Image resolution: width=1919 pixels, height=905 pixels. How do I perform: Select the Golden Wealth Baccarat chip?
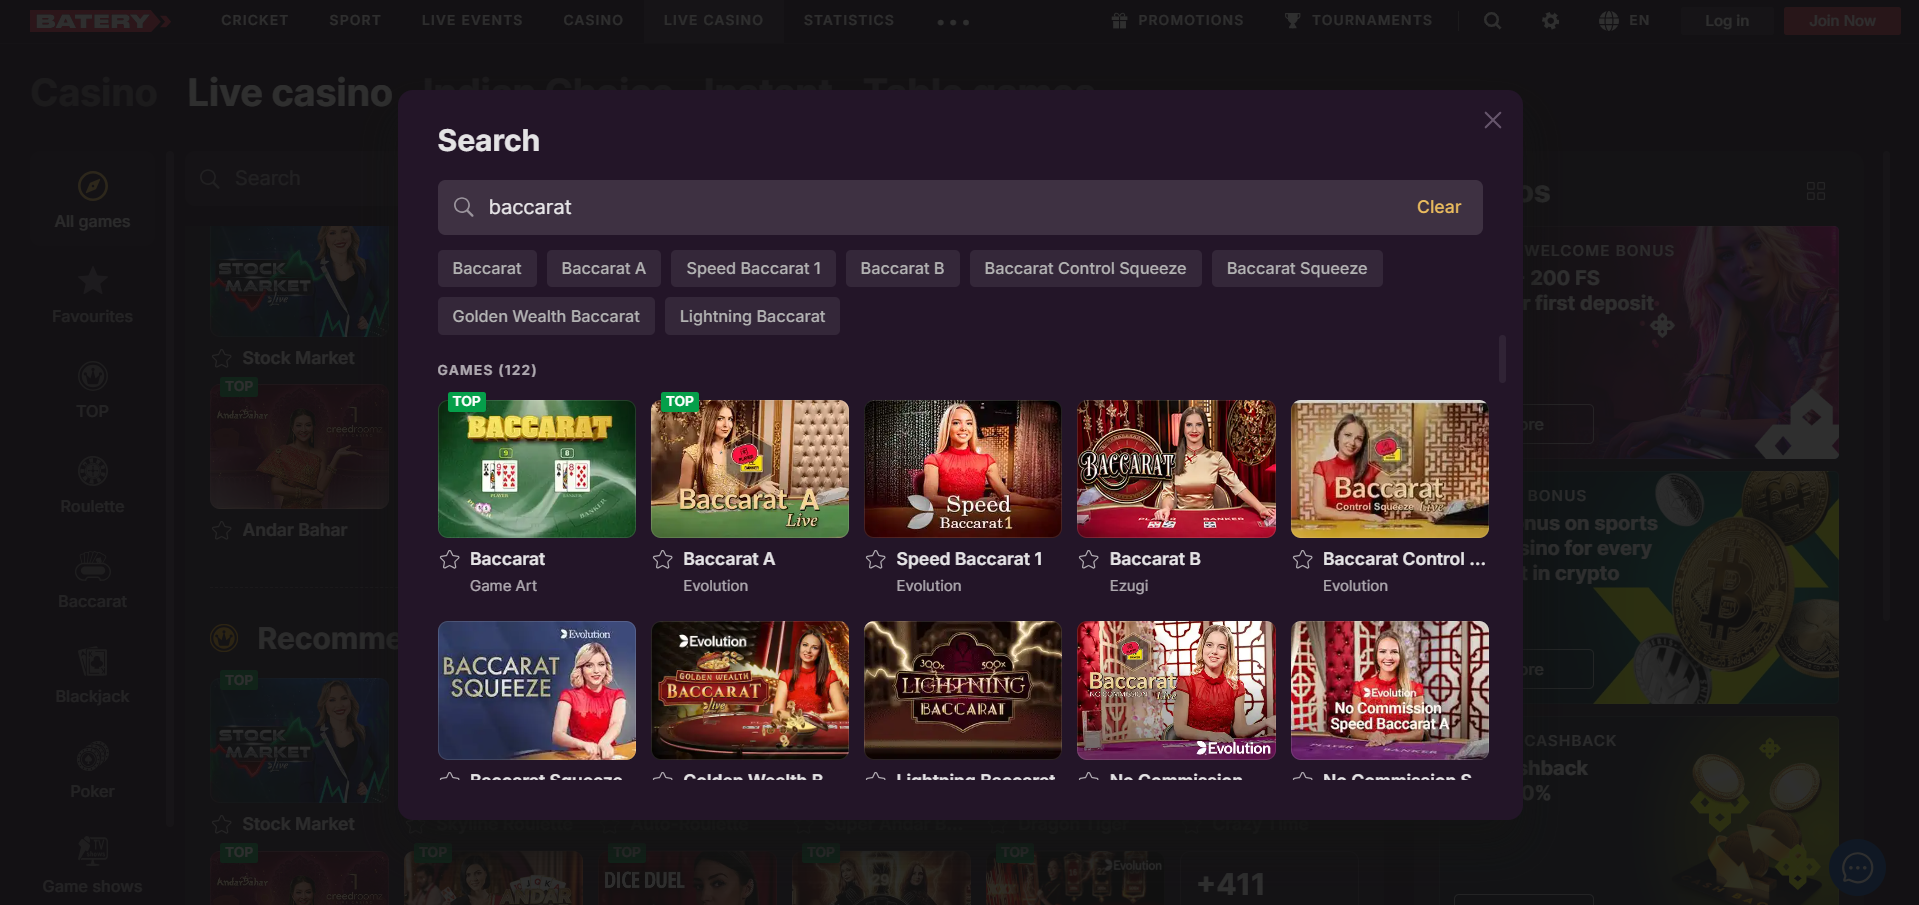[x=546, y=316]
